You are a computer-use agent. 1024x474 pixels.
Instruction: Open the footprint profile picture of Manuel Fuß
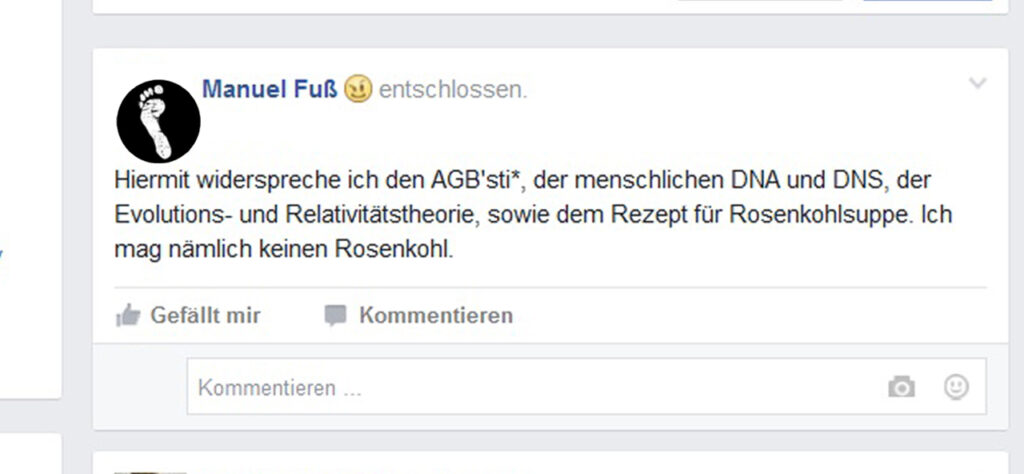[x=158, y=121]
